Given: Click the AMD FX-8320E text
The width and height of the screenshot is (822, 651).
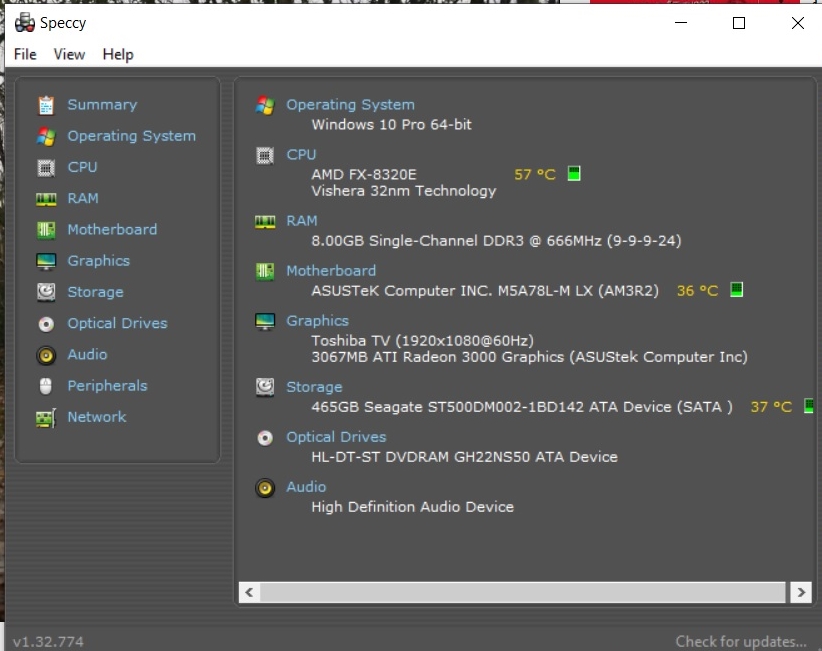Looking at the screenshot, I should [x=364, y=175].
